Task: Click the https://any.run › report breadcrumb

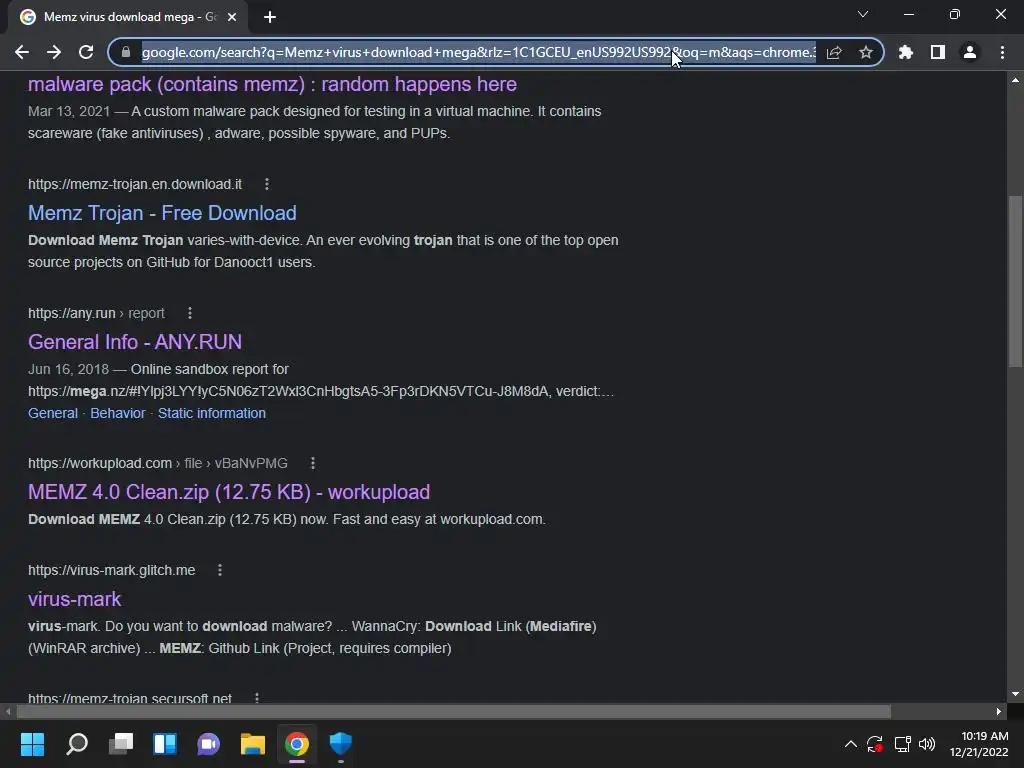Action: tap(96, 313)
